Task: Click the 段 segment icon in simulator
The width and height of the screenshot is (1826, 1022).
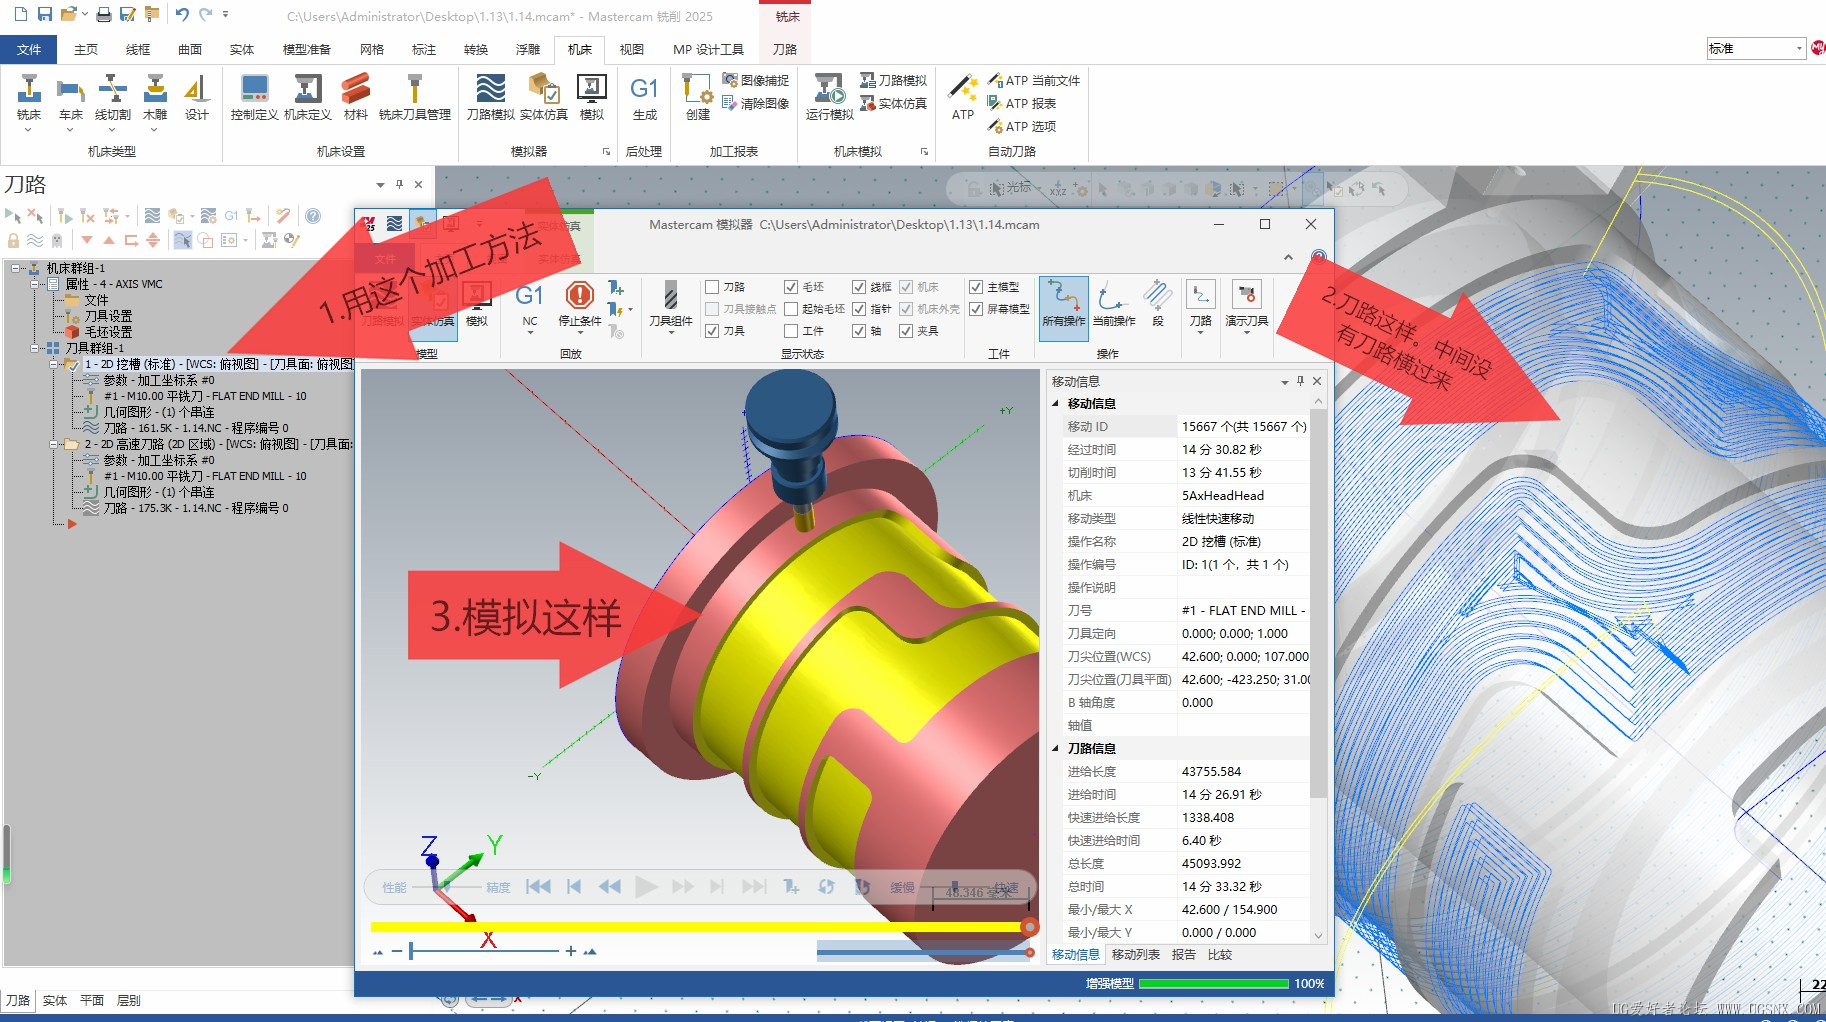Action: (1158, 305)
